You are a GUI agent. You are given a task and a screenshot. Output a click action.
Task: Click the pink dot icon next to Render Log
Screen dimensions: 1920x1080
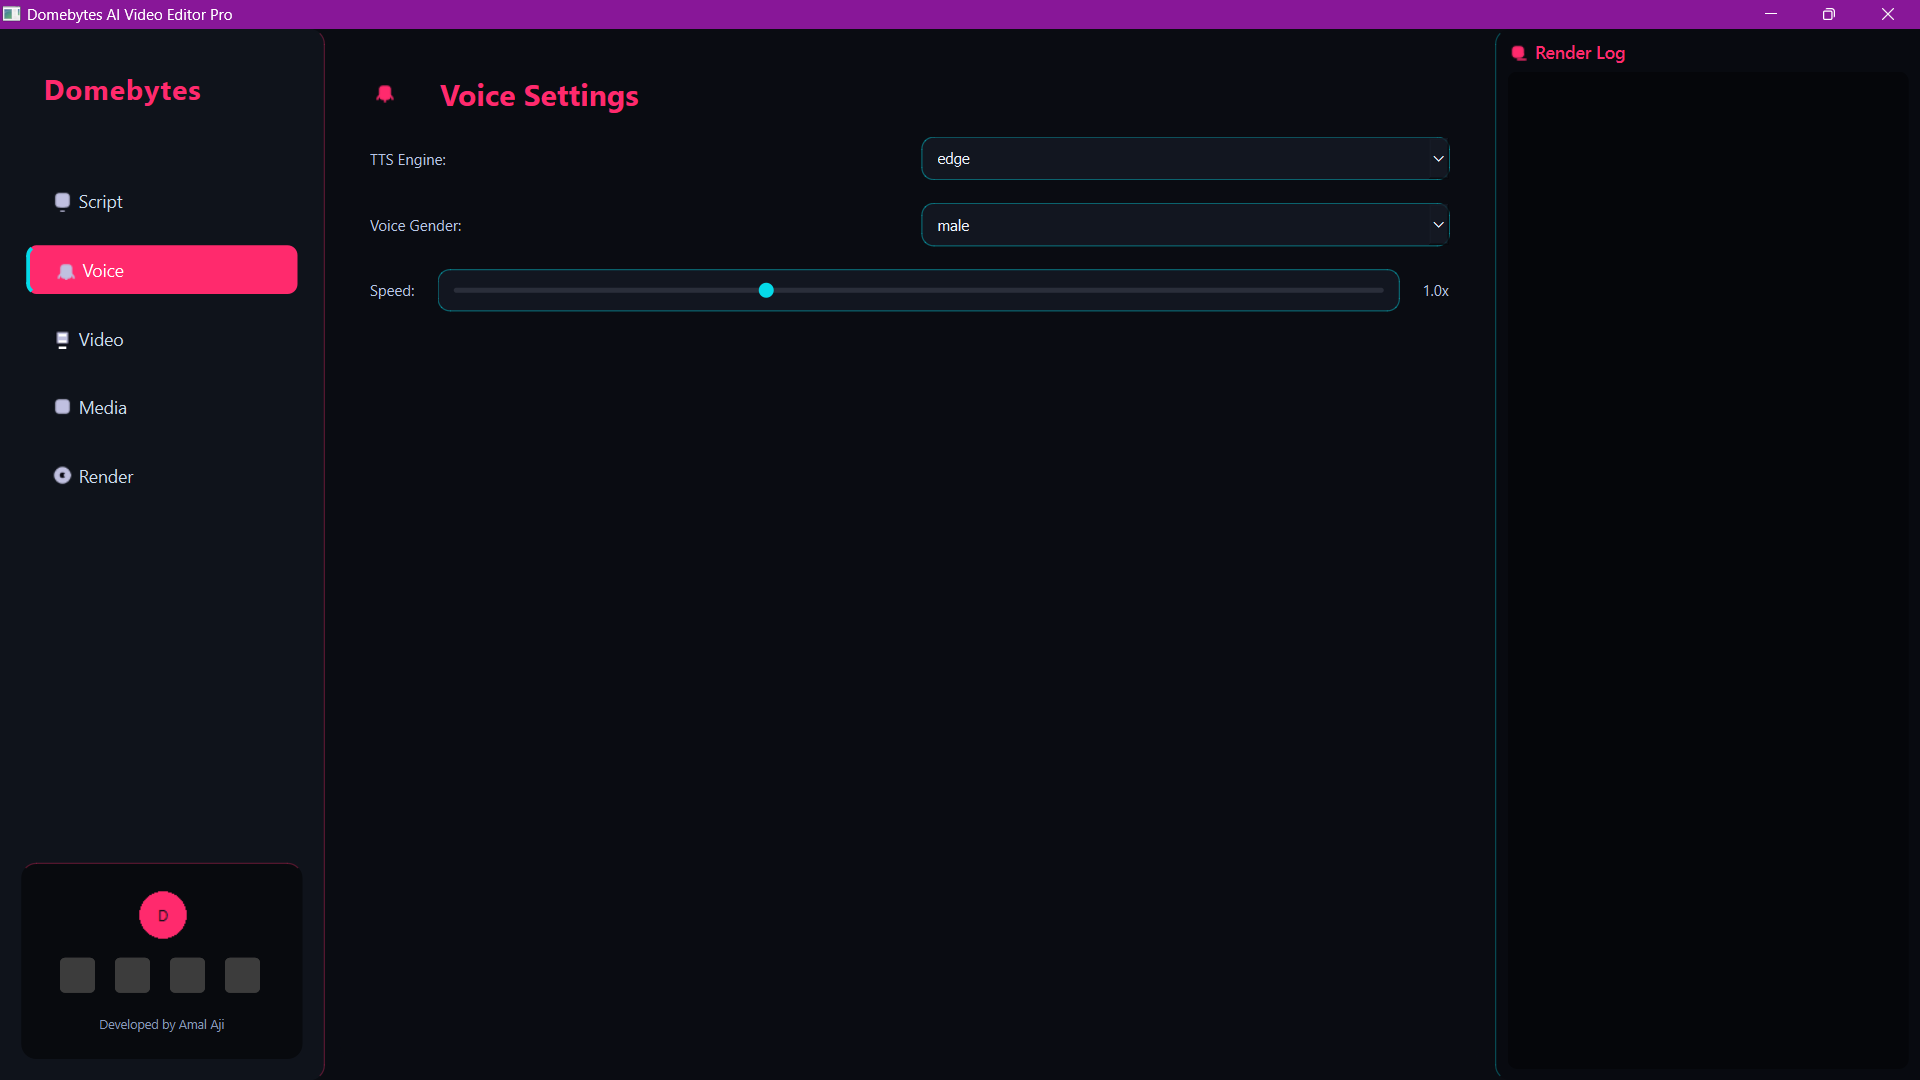(1519, 53)
